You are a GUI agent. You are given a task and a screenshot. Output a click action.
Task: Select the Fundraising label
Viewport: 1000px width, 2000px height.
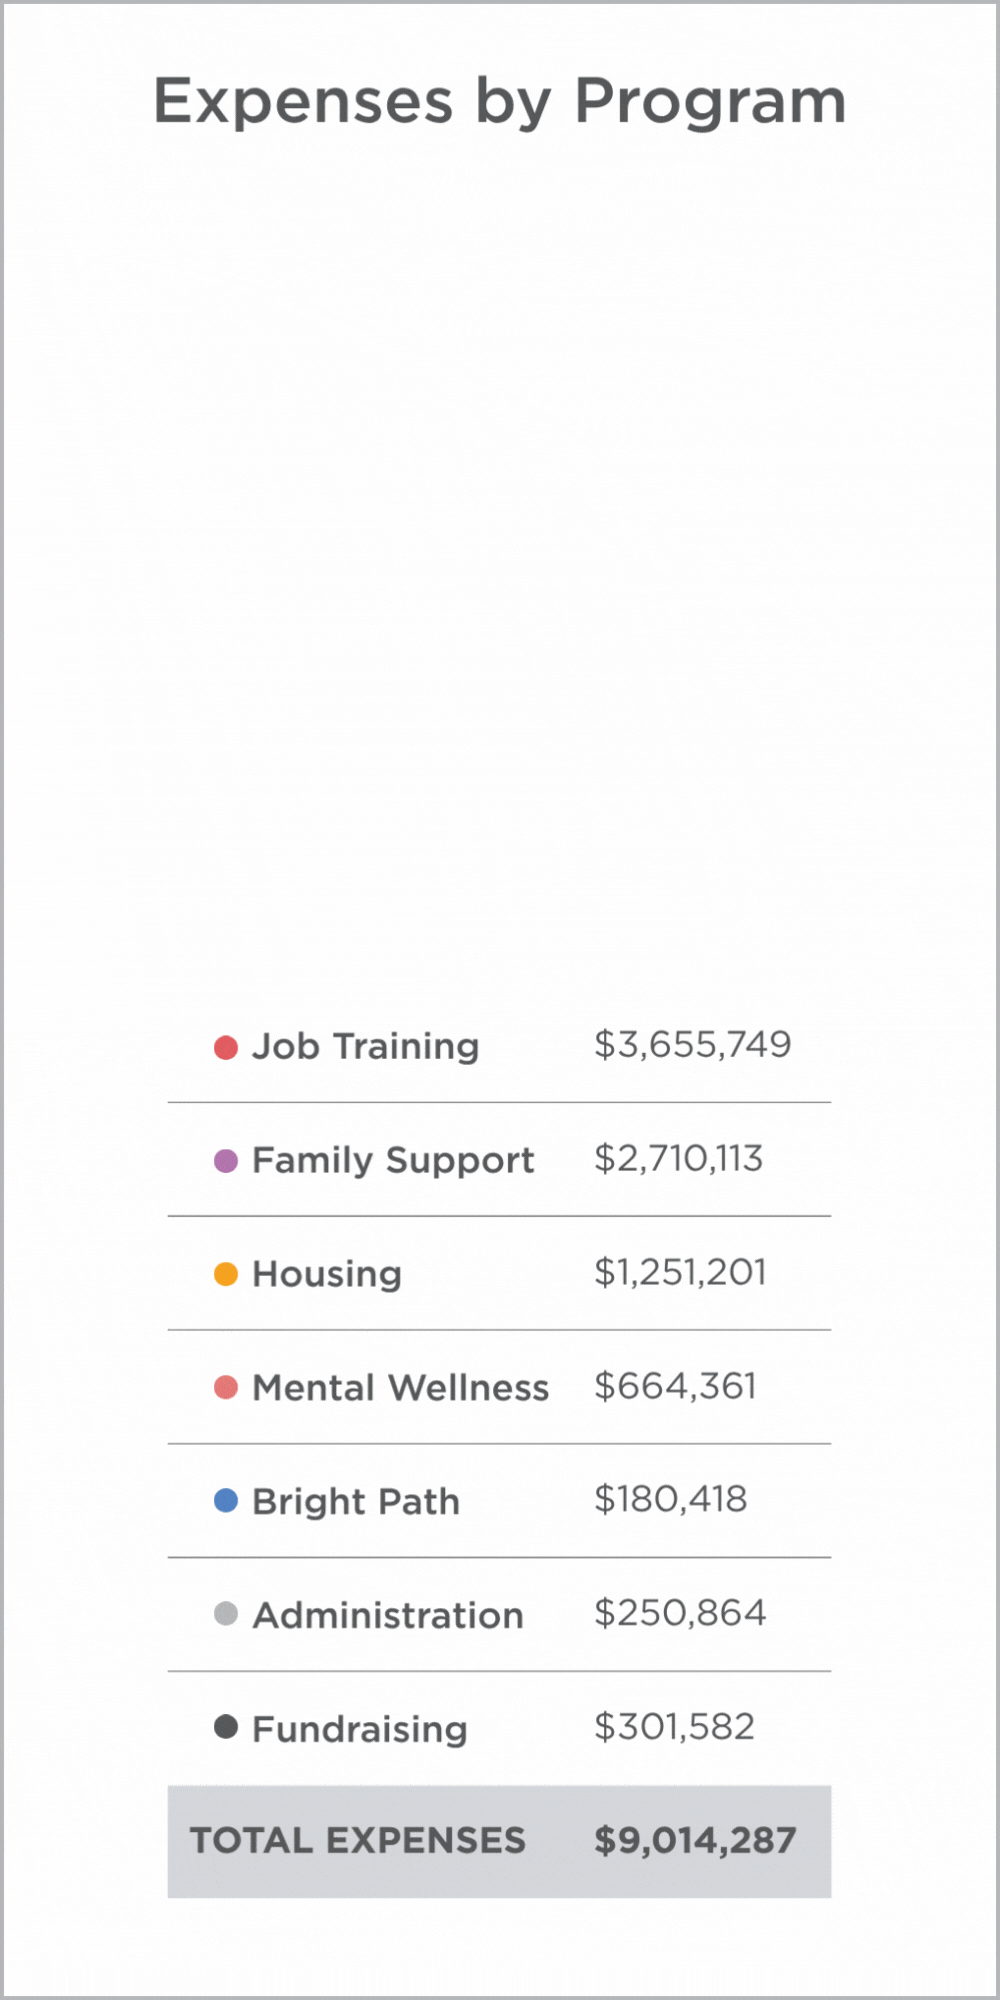[360, 1729]
